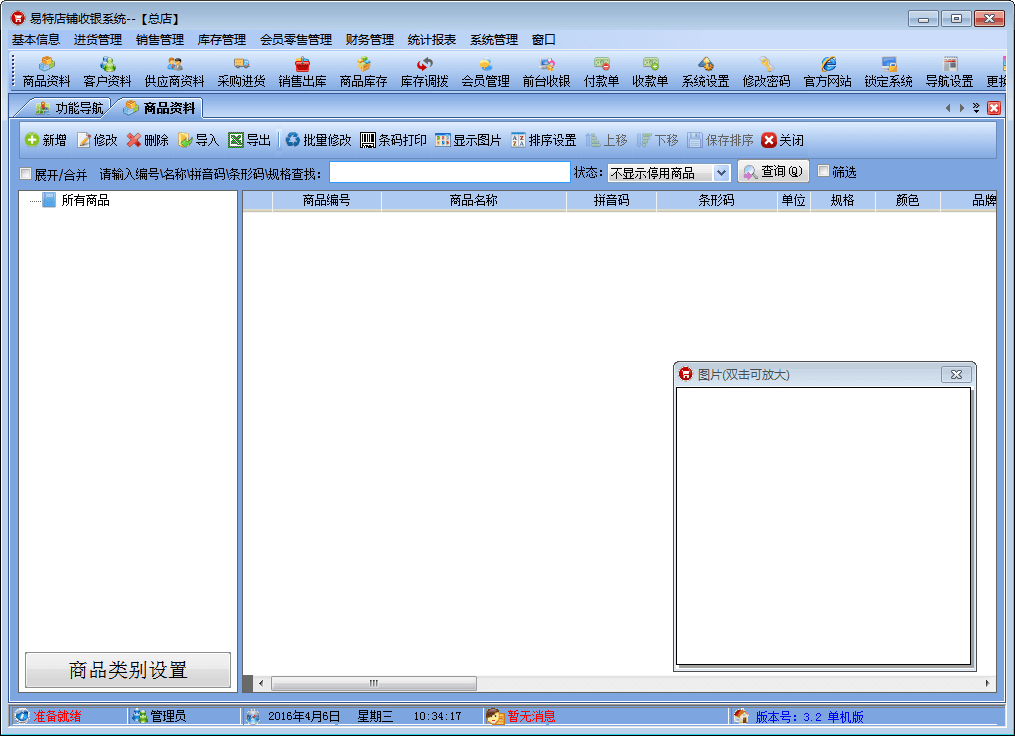Click the horizontal scrollbar in product grid
The height and width of the screenshot is (736, 1015).
click(x=373, y=684)
